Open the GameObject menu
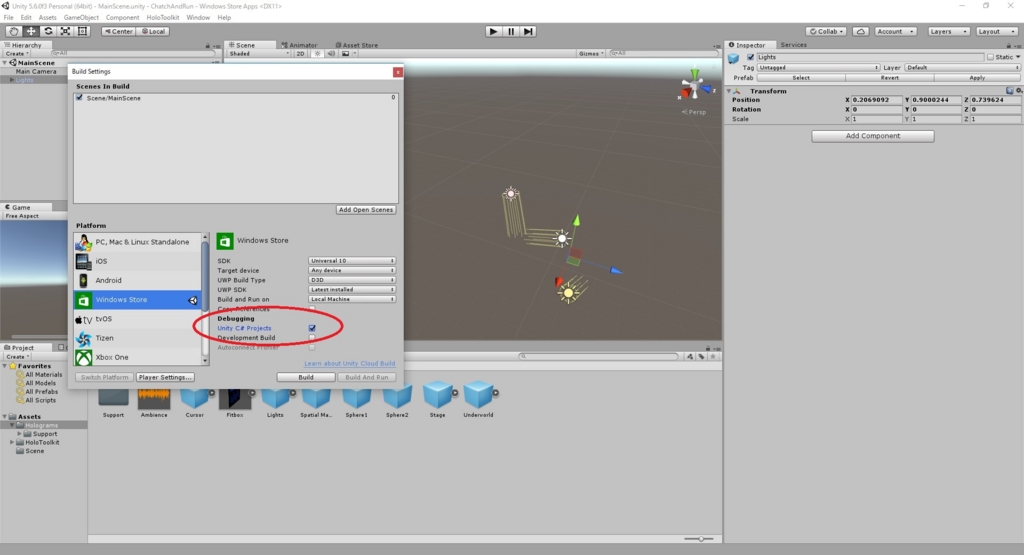The width and height of the screenshot is (1024, 555). 81,18
